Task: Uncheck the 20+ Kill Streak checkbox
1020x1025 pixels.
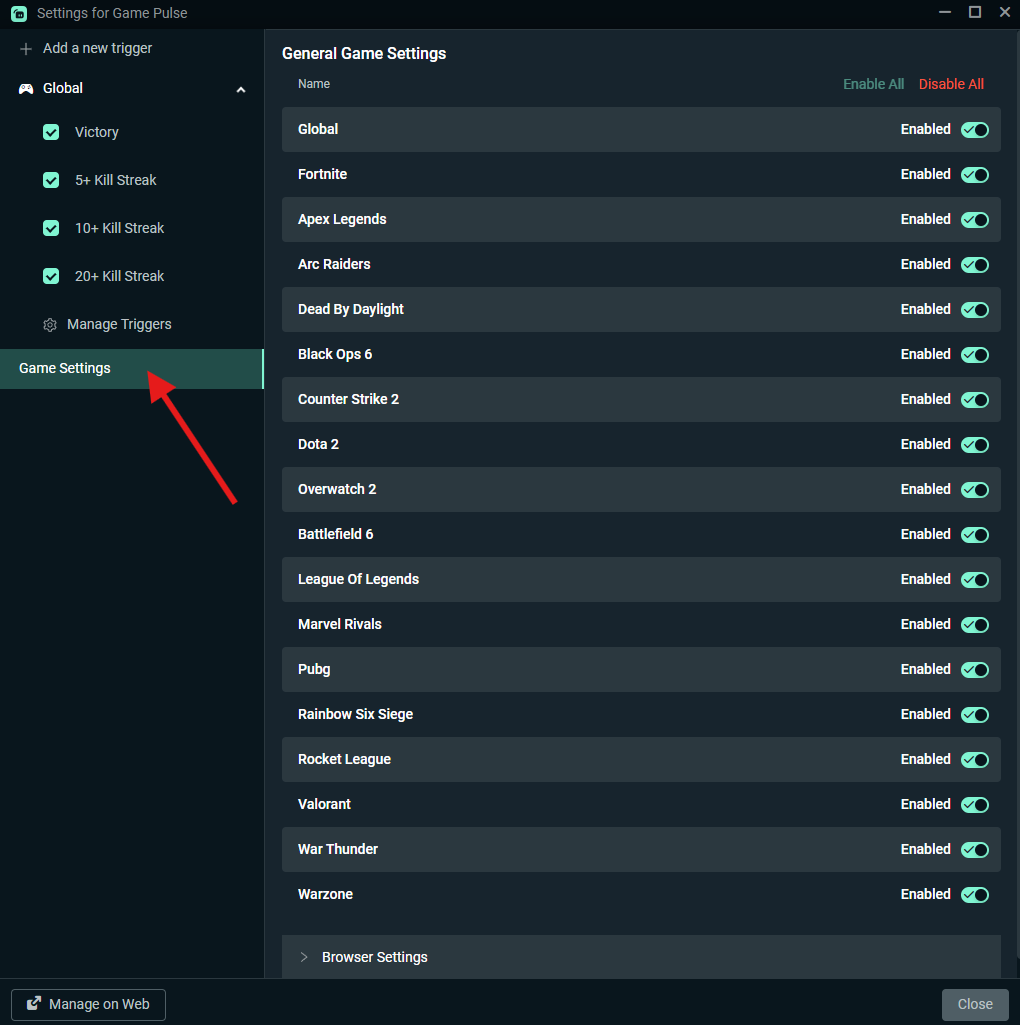Action: [x=51, y=276]
